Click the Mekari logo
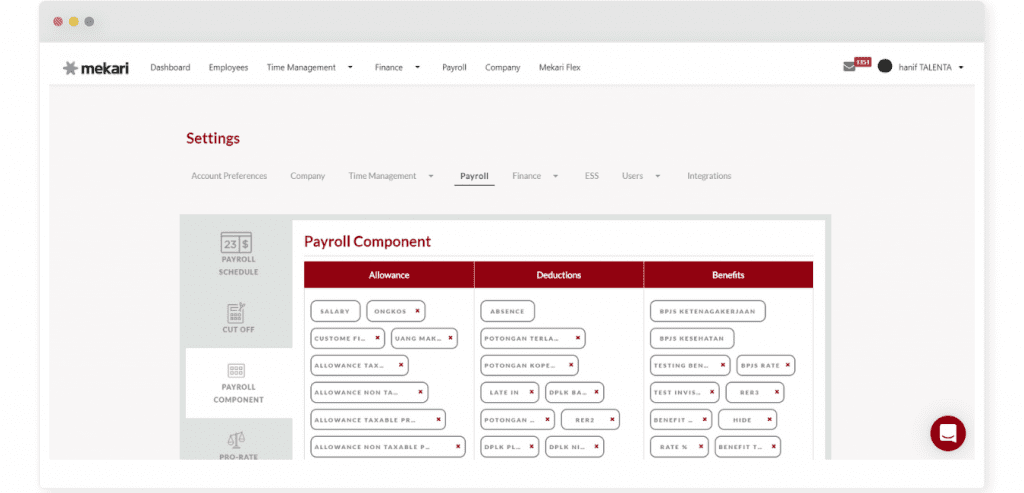Screen dimensions: 1024x493 tap(96, 67)
